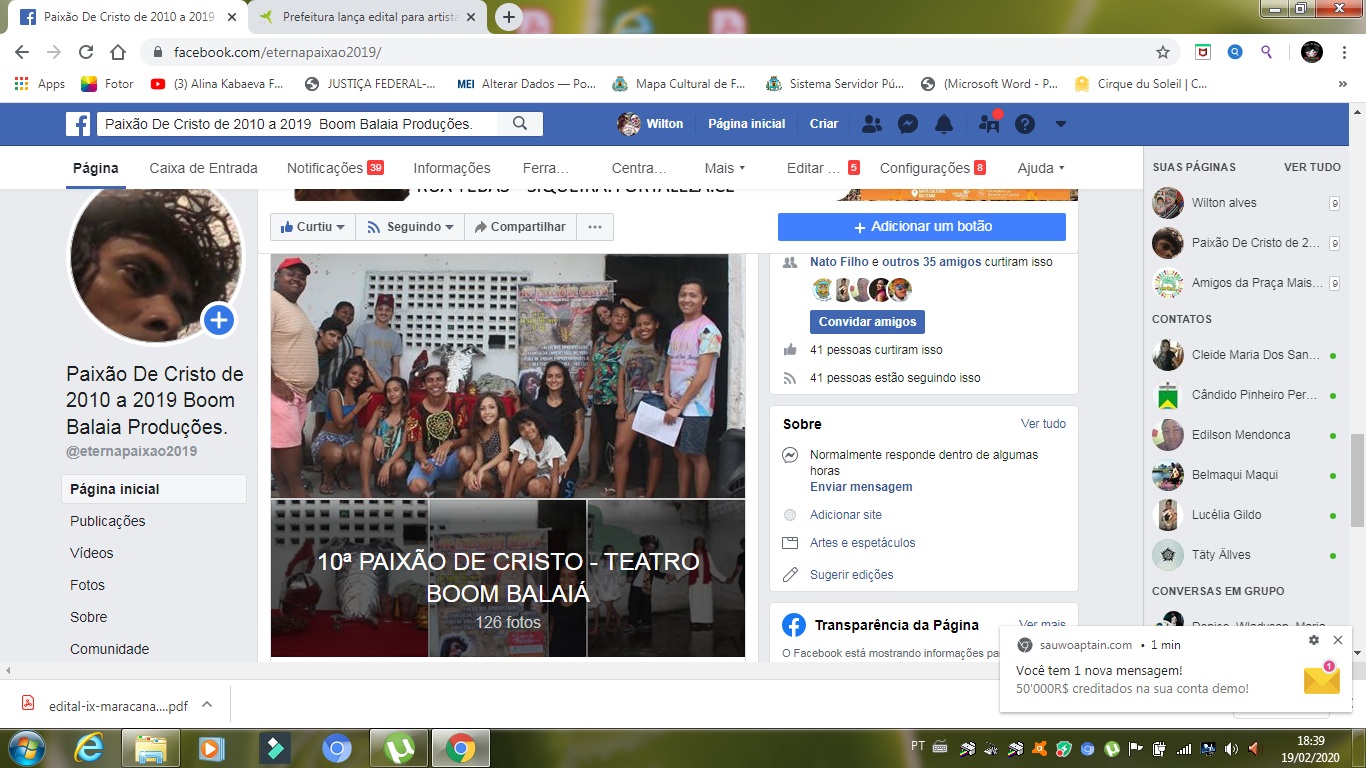Click the Convidar amigos button
The height and width of the screenshot is (768, 1366).
(x=867, y=322)
